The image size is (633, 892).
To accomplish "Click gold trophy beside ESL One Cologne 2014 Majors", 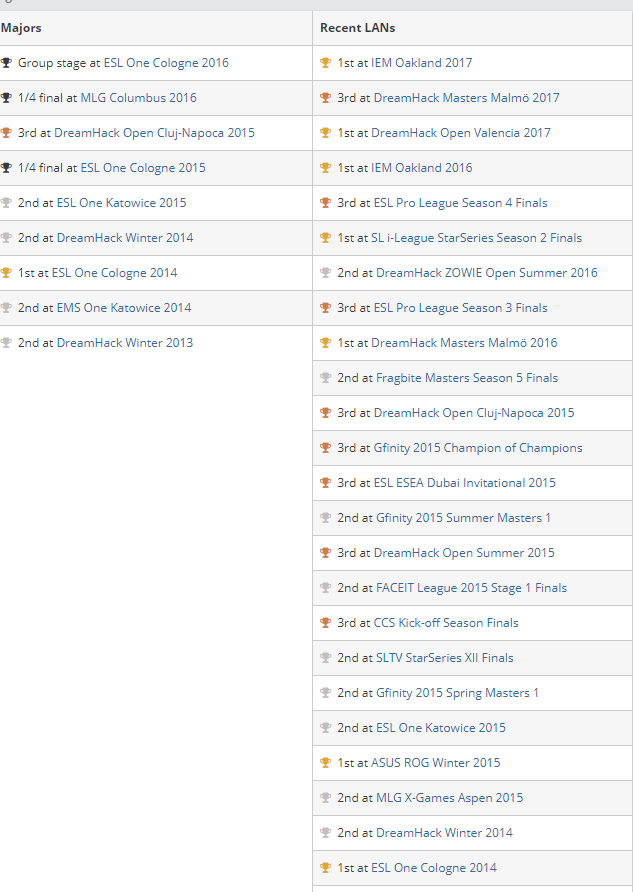I will tap(6, 272).
